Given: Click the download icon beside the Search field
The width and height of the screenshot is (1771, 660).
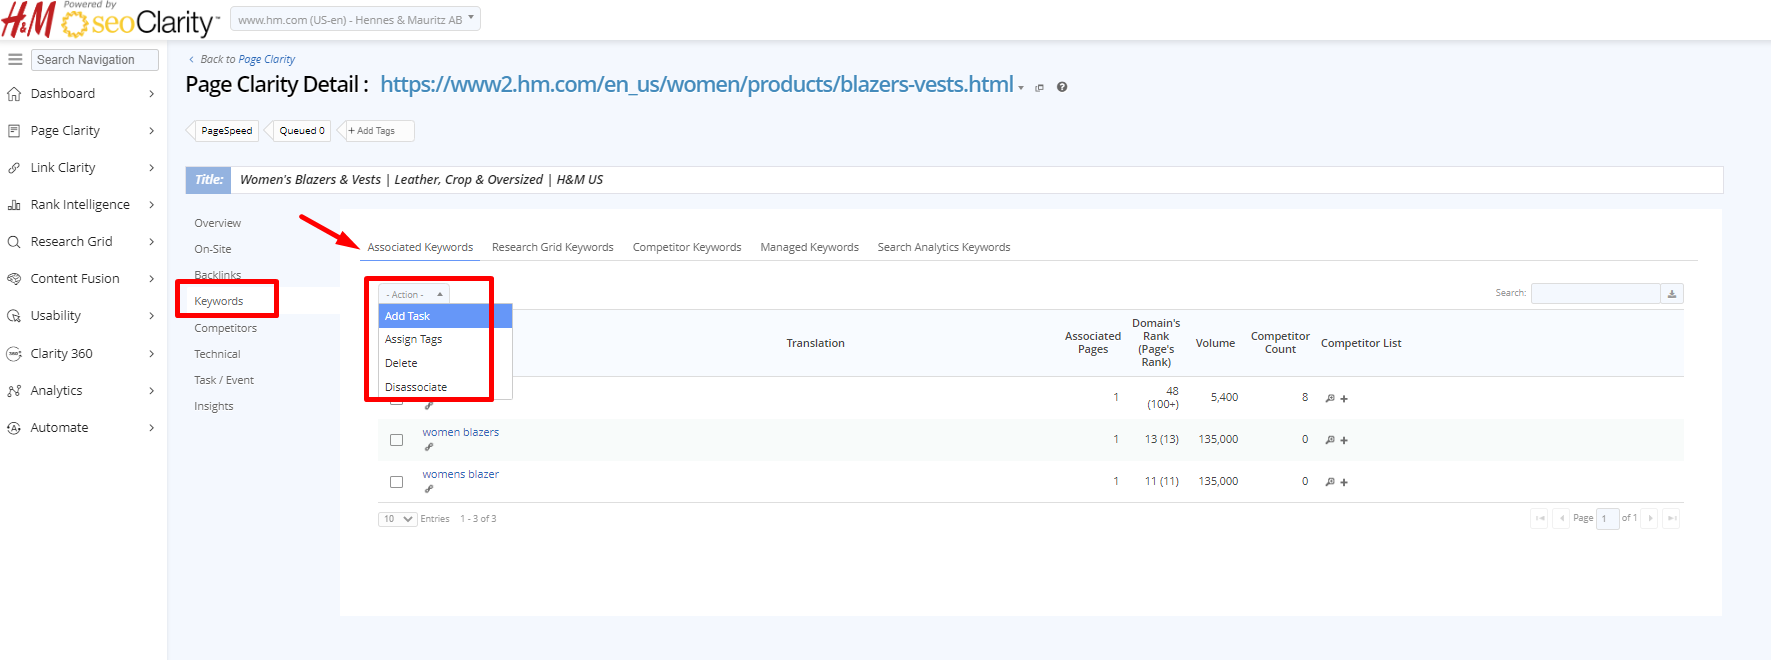Looking at the screenshot, I should pyautogui.click(x=1672, y=294).
